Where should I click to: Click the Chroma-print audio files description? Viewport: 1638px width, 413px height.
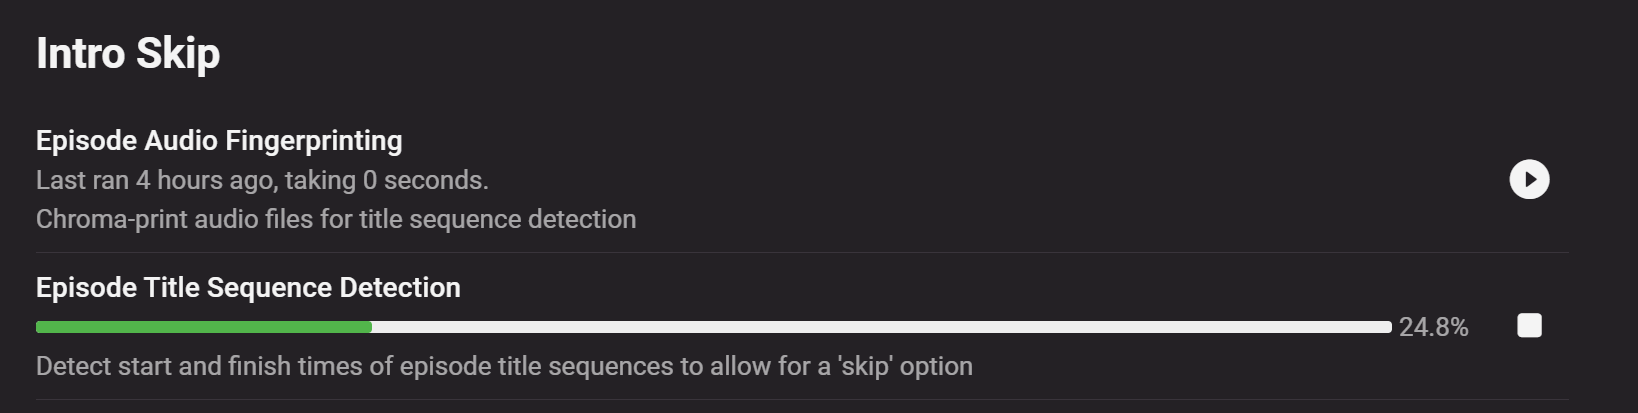(x=336, y=219)
